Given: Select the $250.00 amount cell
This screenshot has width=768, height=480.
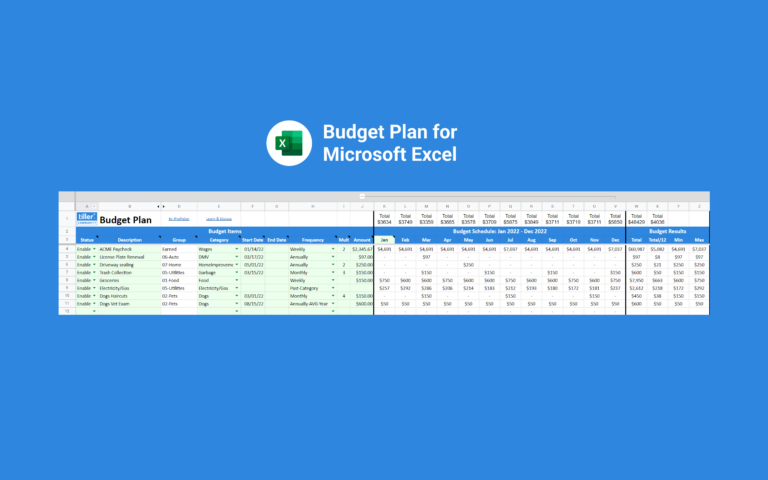Looking at the screenshot, I should (x=362, y=264).
